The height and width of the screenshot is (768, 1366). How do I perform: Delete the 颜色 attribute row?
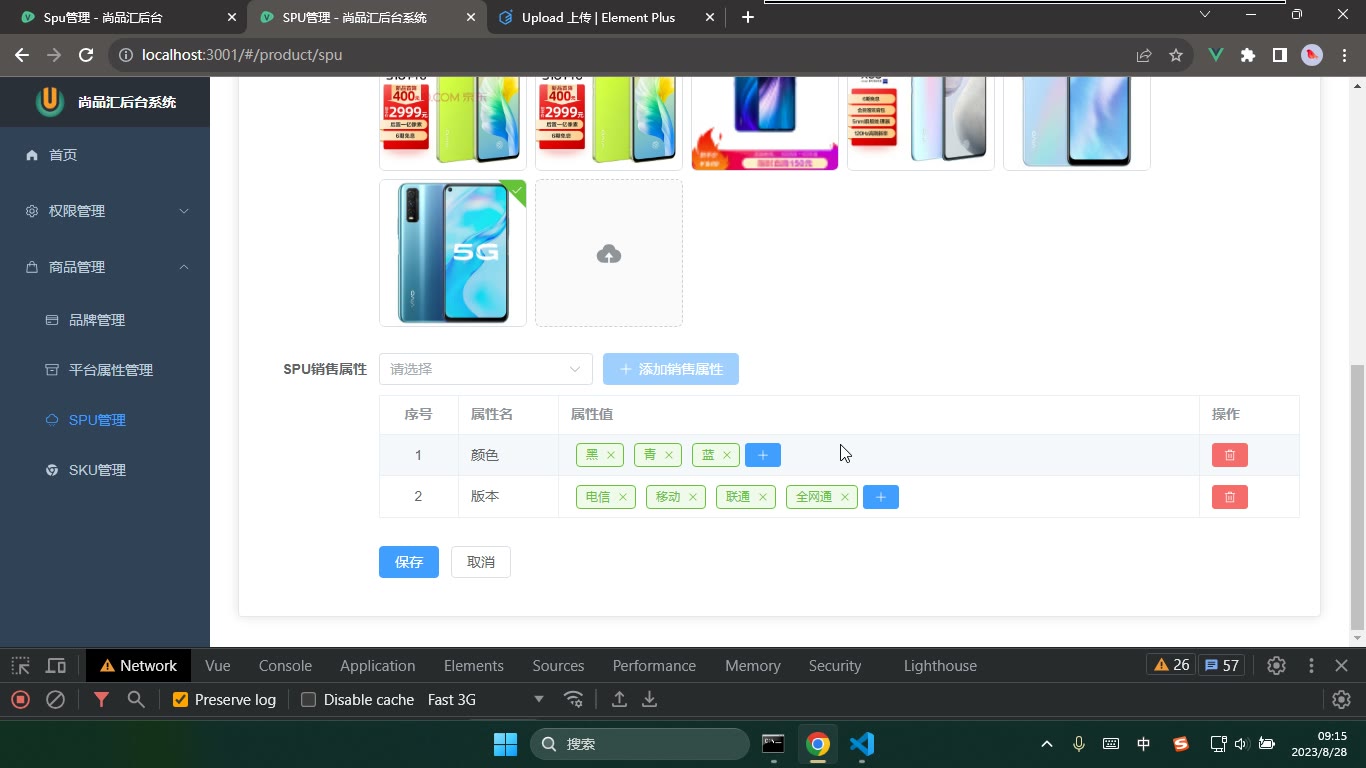[x=1229, y=455]
